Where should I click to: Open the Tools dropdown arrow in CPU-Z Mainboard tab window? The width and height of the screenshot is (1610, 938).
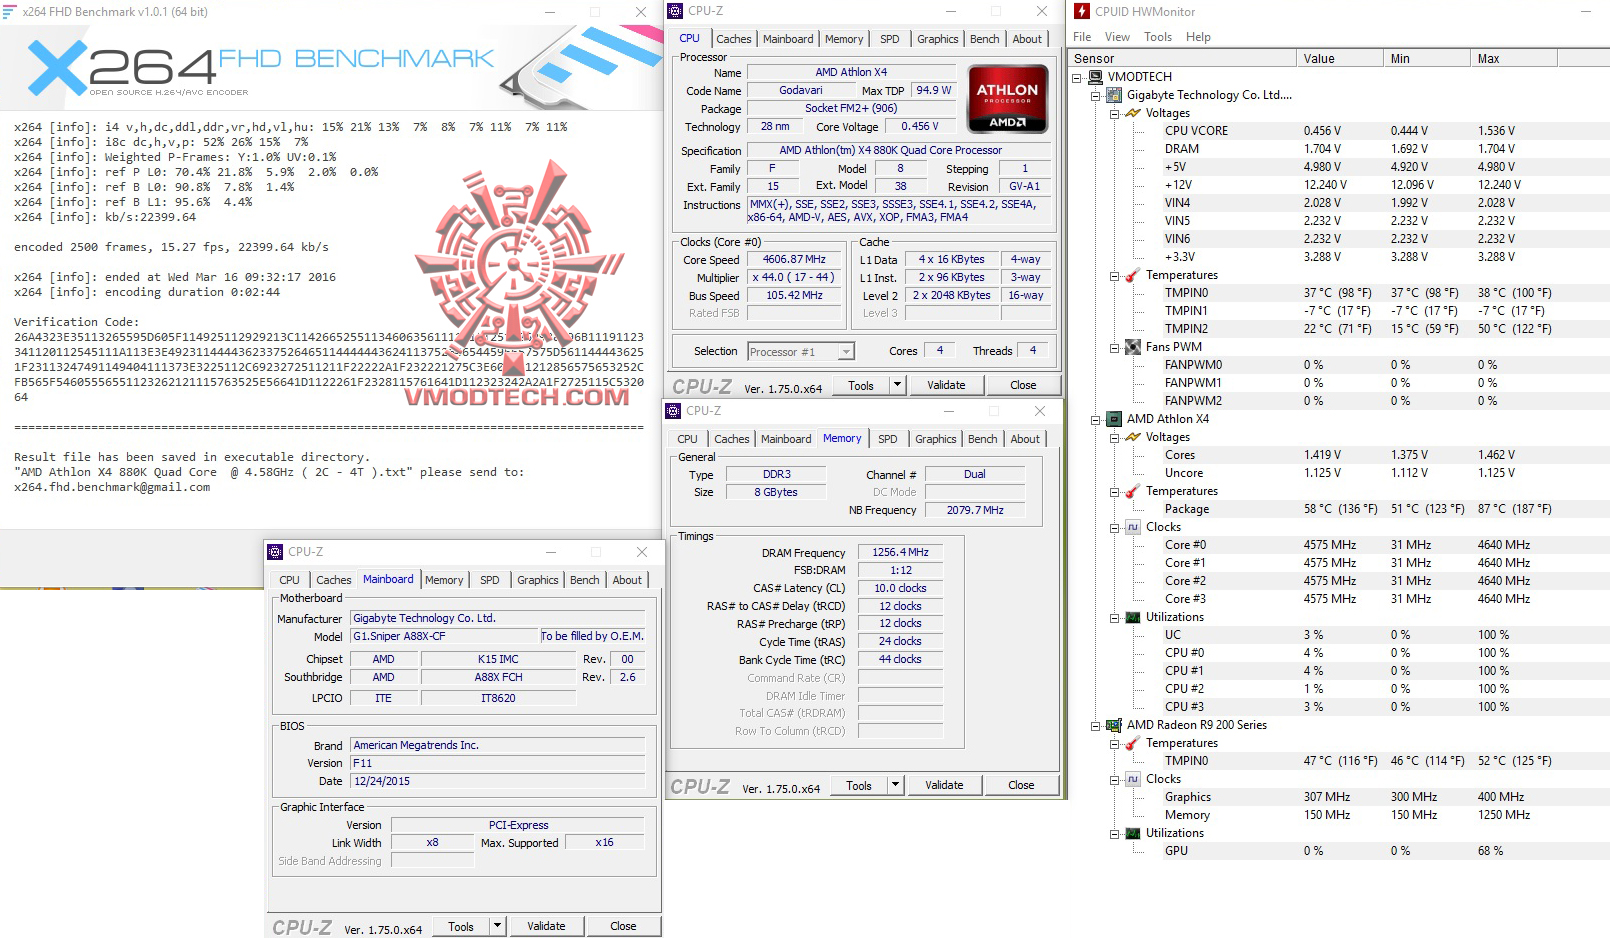pos(497,926)
